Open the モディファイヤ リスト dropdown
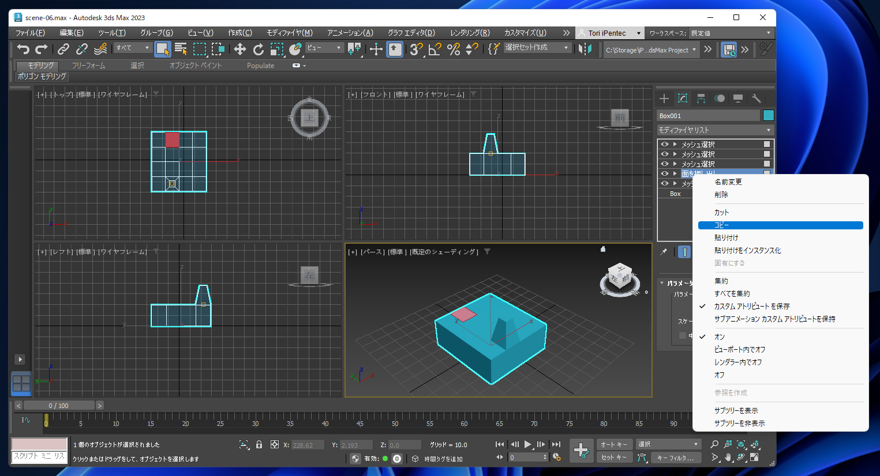880x476 pixels. tap(716, 130)
